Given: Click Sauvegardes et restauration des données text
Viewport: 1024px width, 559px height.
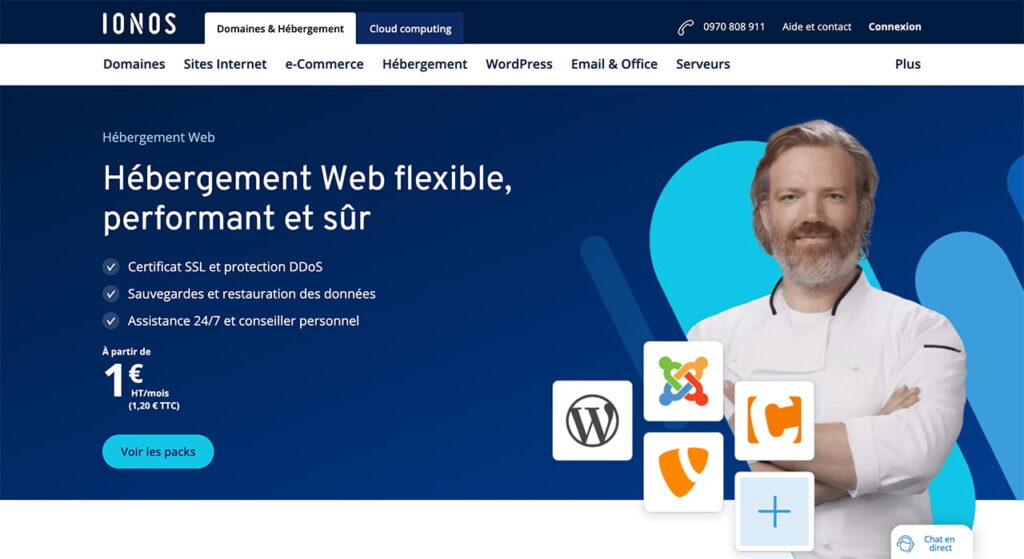Looking at the screenshot, I should pos(251,294).
